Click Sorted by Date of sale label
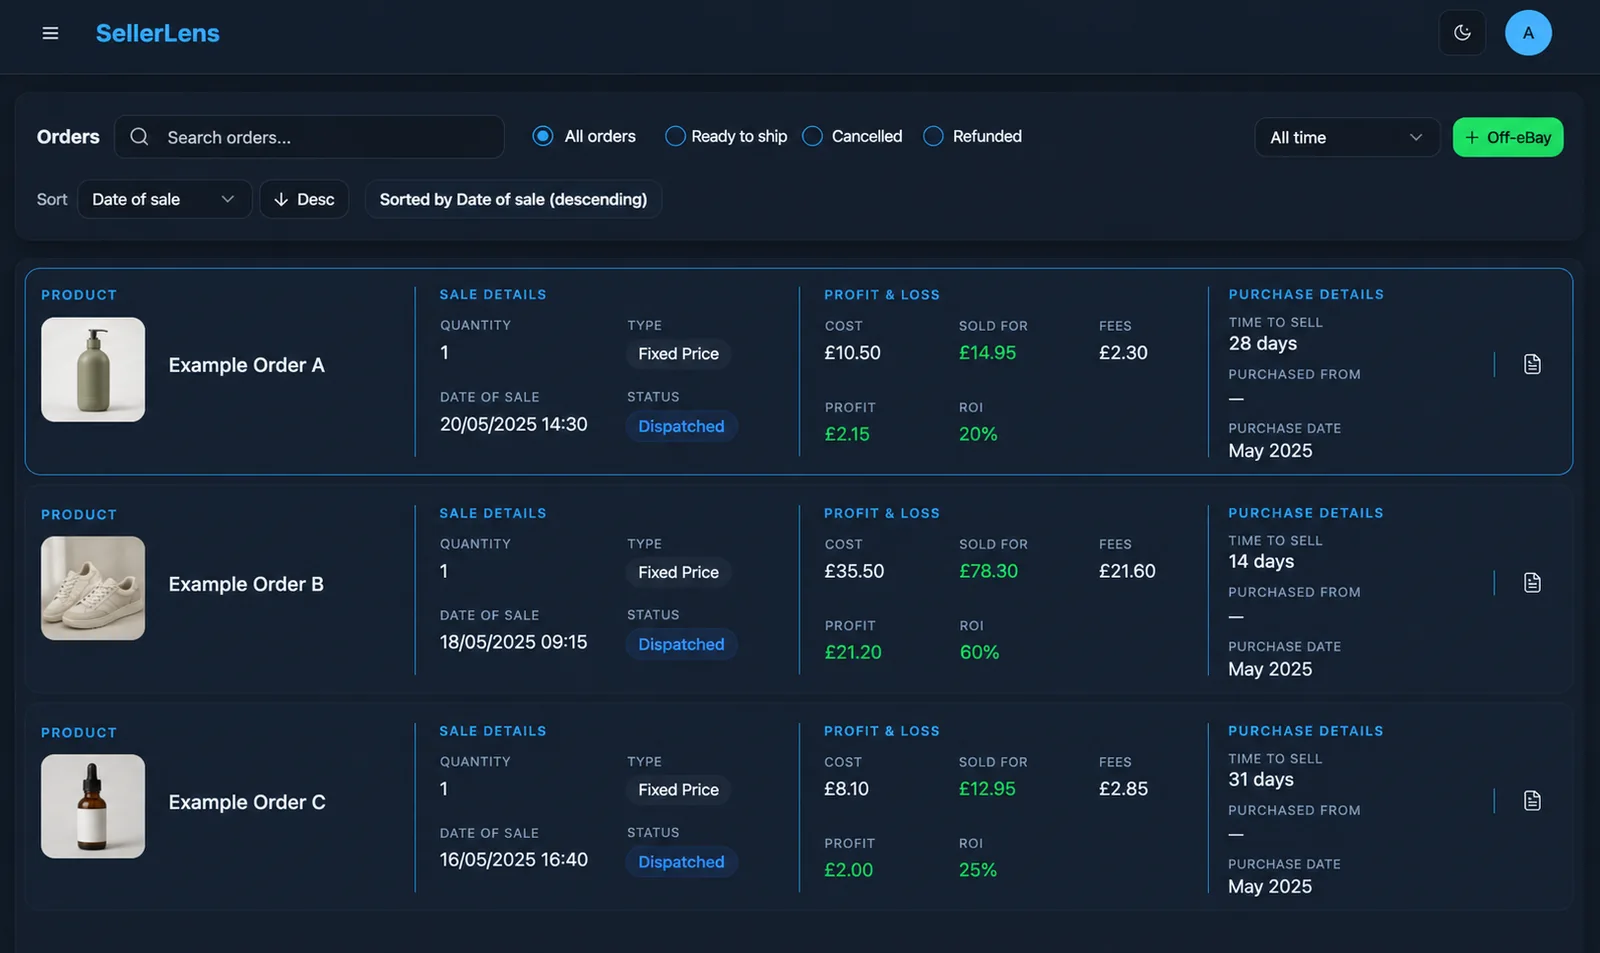This screenshot has height=953, width=1600. (513, 199)
